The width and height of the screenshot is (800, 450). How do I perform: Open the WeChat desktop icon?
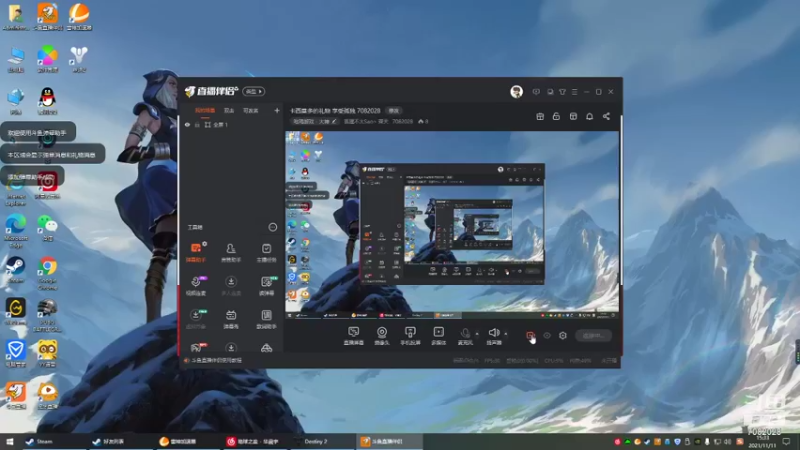pos(47,227)
